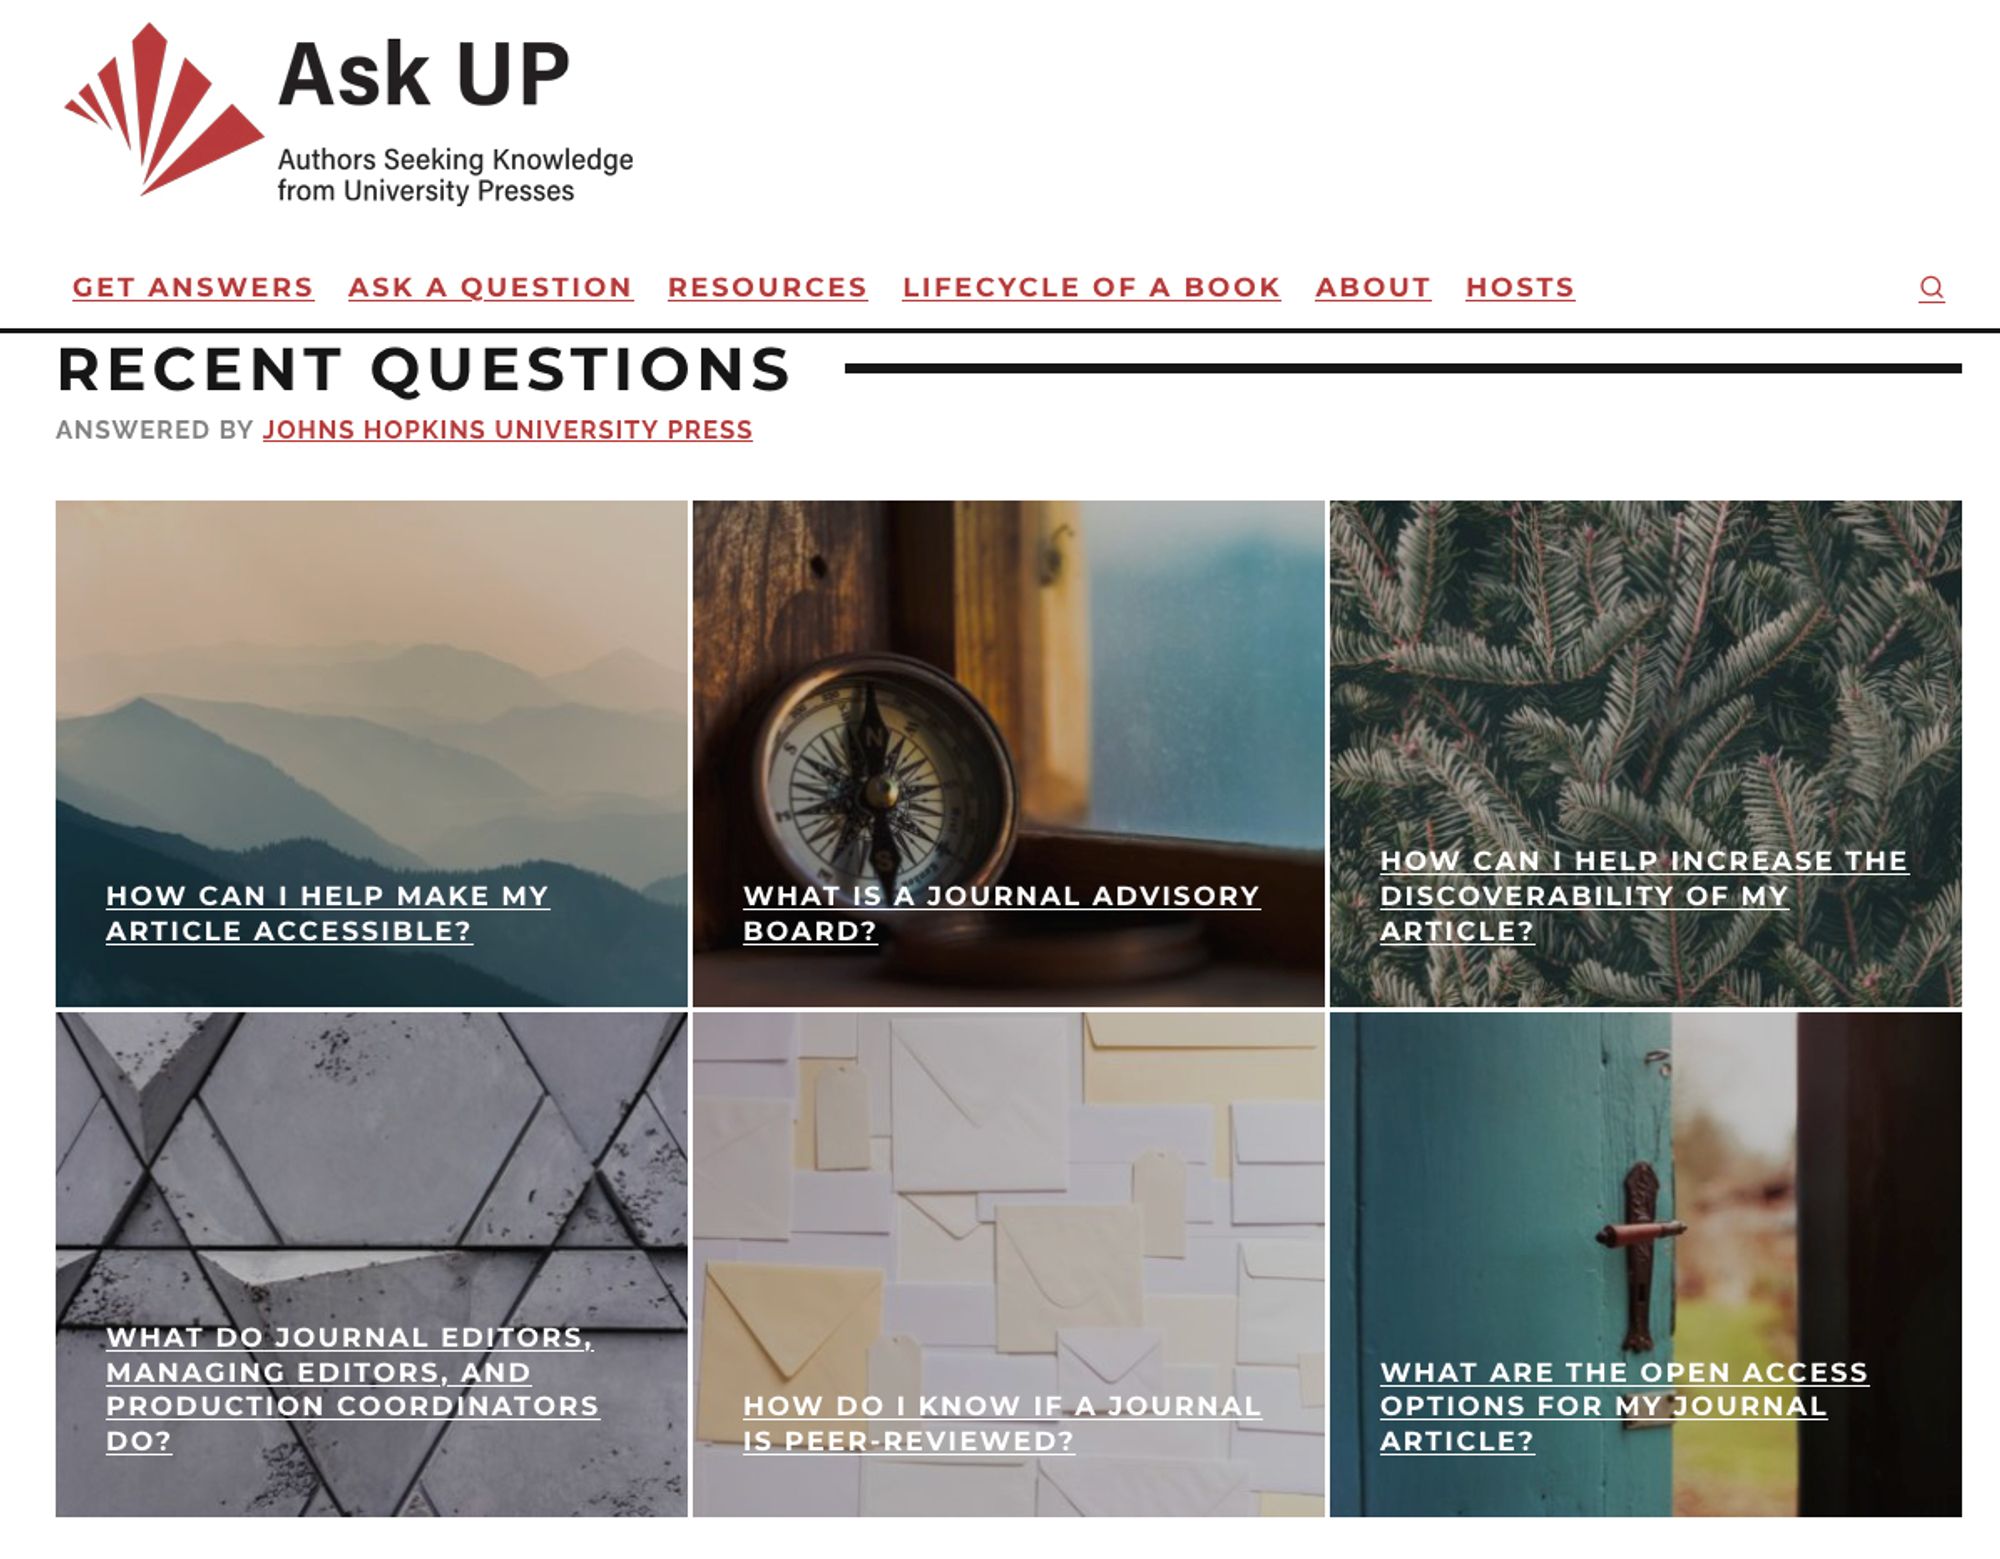Click ASK A QUESTION navigation tab
This screenshot has height=1559, width=2000.
tap(490, 287)
